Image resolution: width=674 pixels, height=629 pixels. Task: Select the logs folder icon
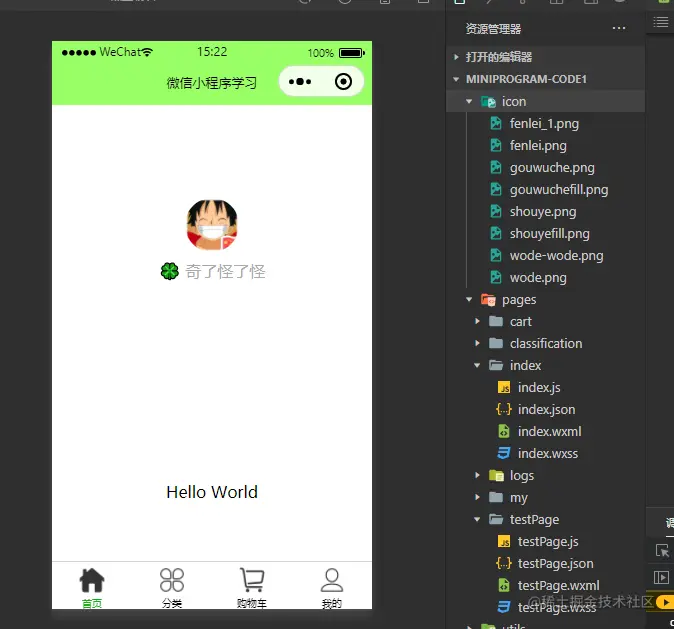(496, 476)
